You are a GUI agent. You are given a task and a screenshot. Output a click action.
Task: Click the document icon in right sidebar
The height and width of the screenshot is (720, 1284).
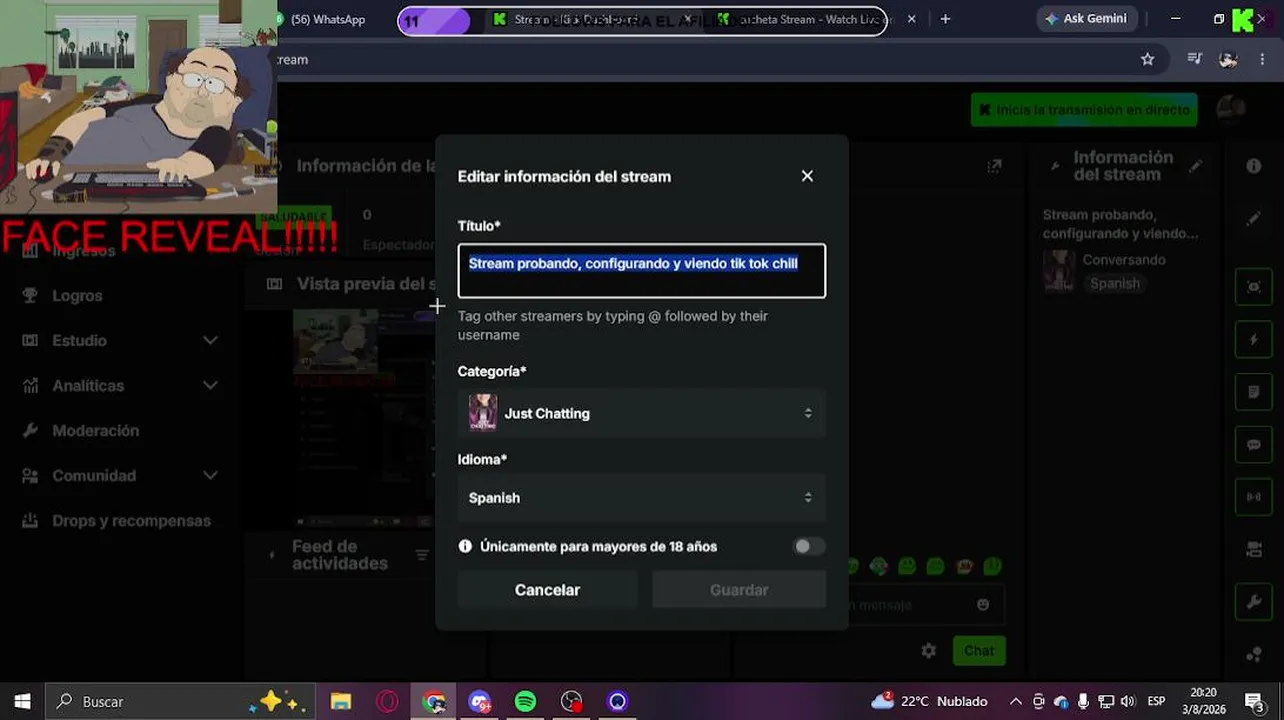(x=1254, y=392)
